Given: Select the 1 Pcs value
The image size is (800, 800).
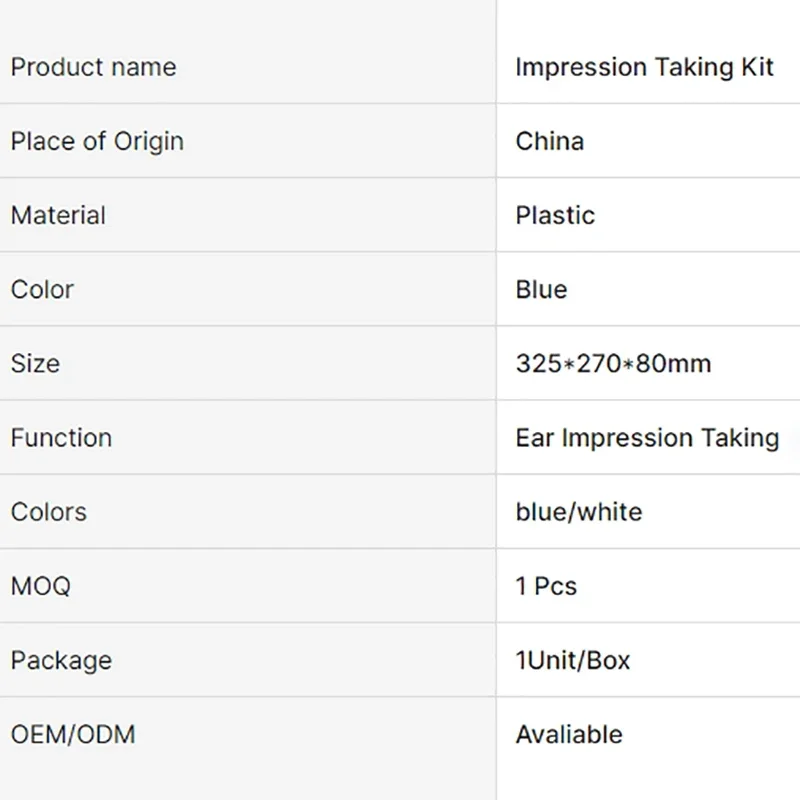Looking at the screenshot, I should point(546,586).
